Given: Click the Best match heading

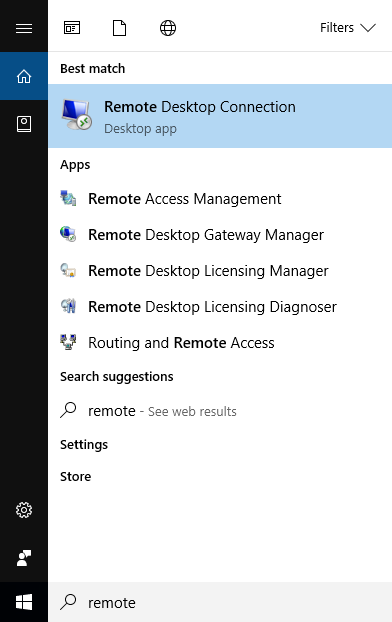Looking at the screenshot, I should 92,69.
